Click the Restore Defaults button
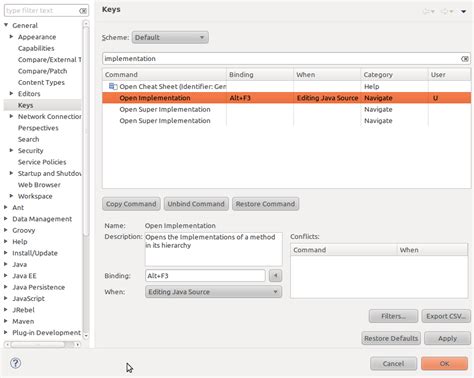 click(x=391, y=338)
